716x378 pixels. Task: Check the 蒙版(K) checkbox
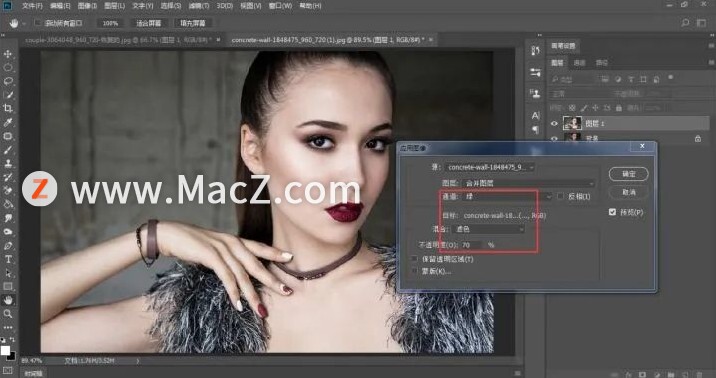click(415, 271)
